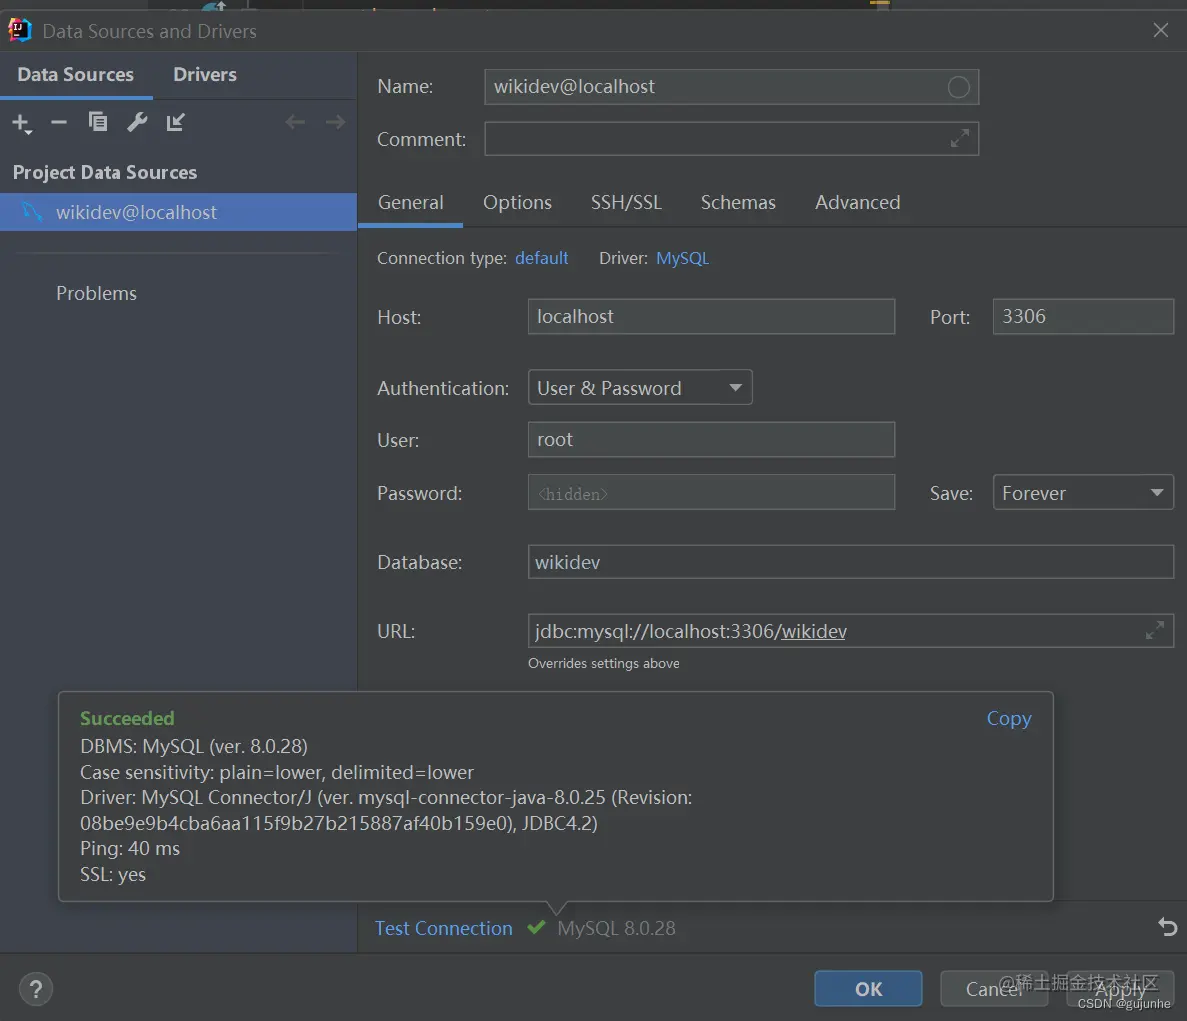Viewport: 1187px width, 1021px height.
Task: Change connection type via default link
Action: (541, 258)
